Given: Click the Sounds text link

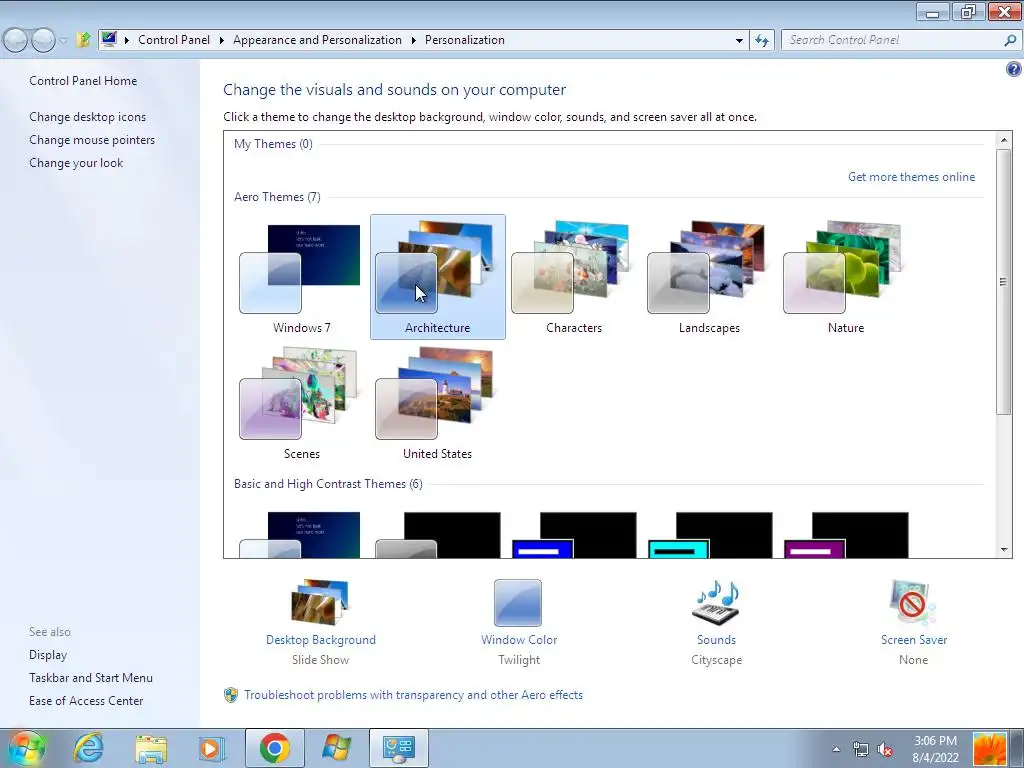Looking at the screenshot, I should pyautogui.click(x=716, y=640).
